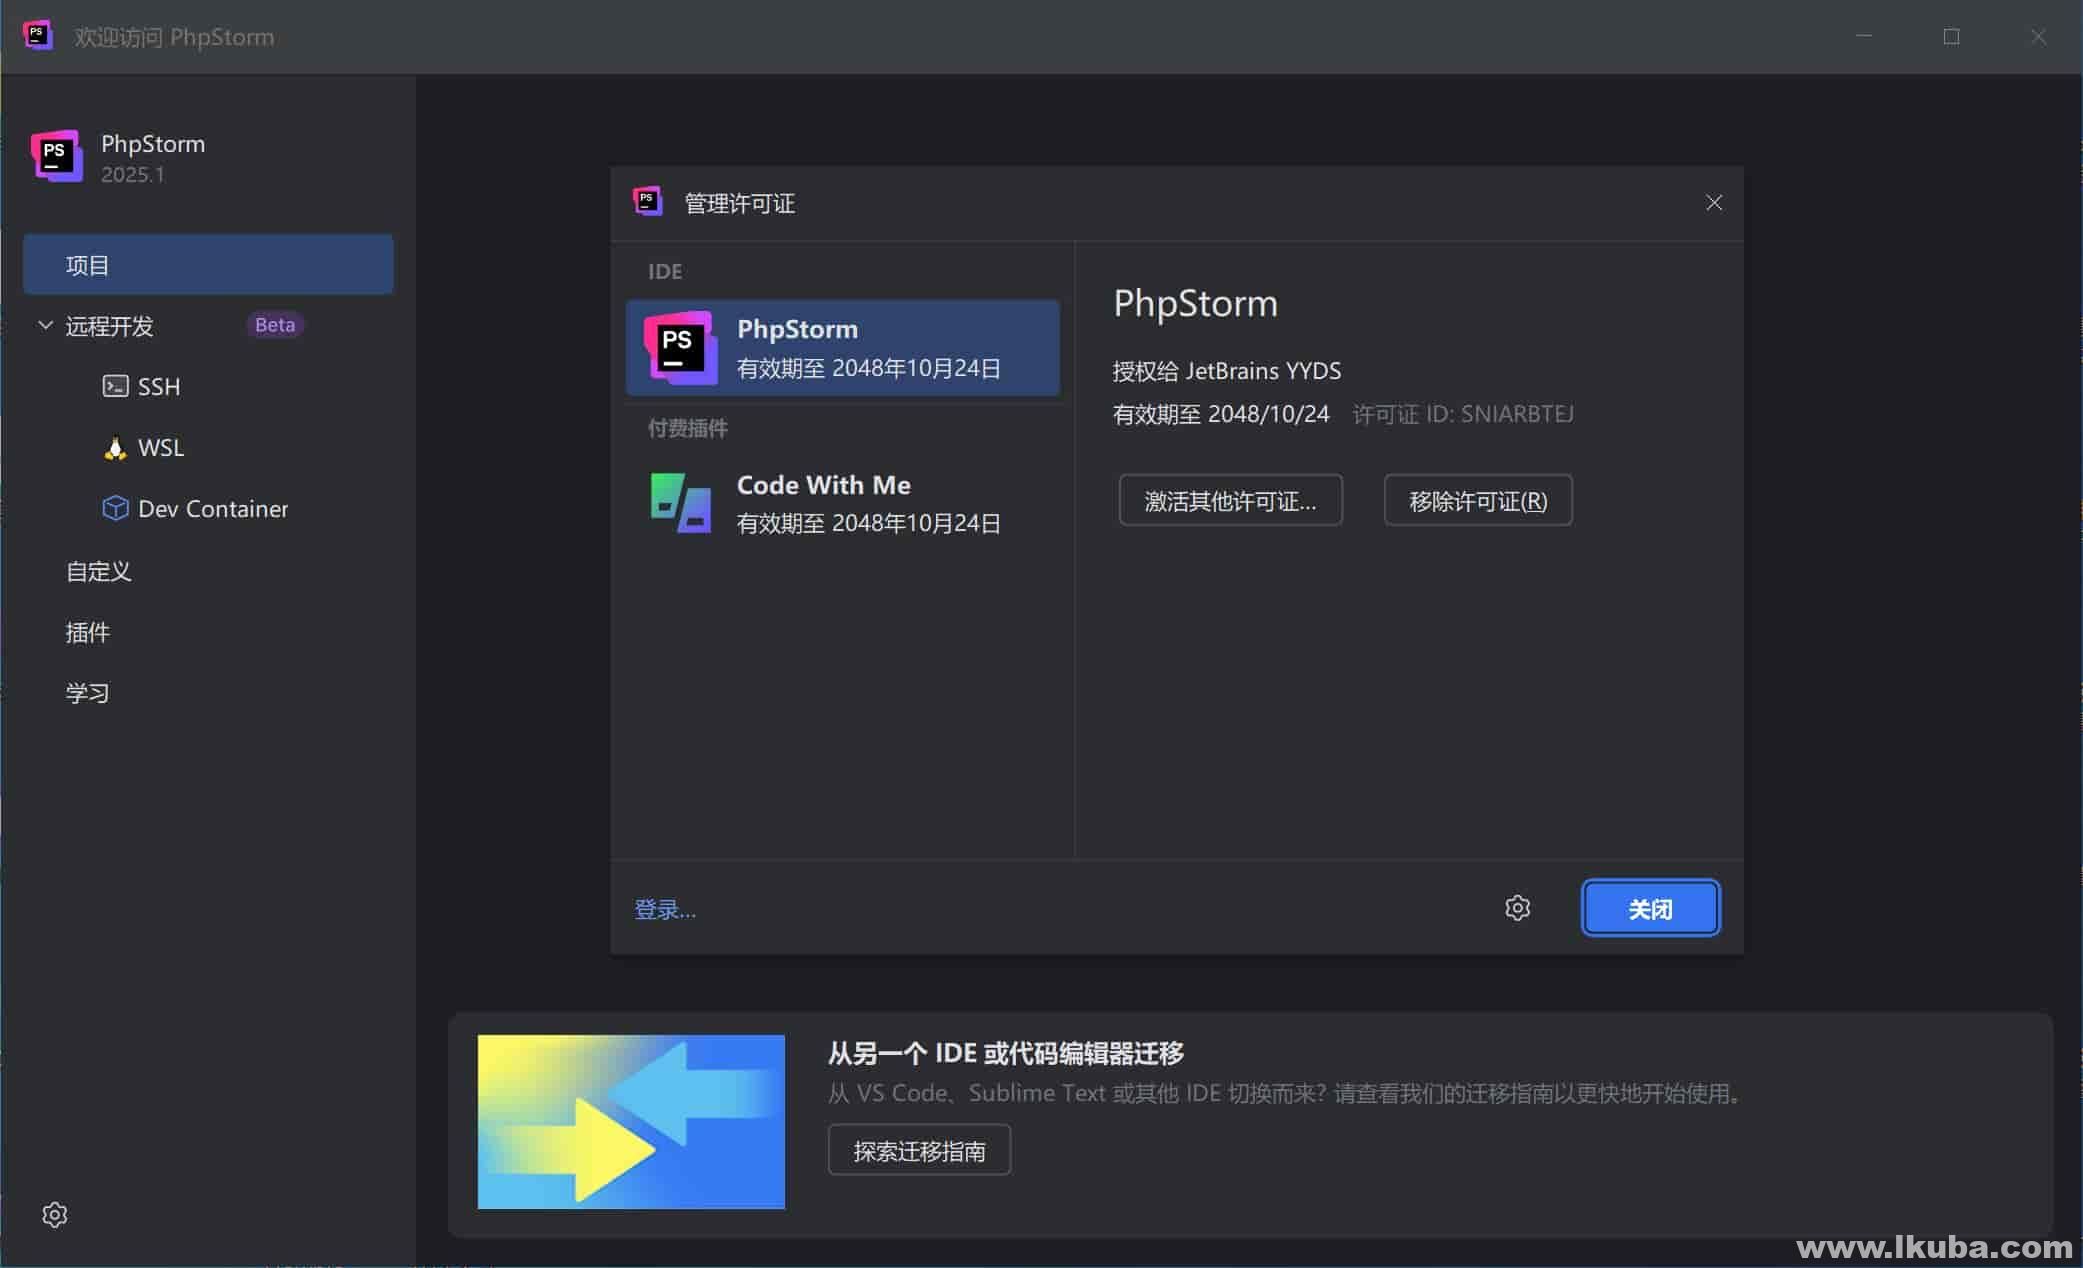2083x1268 pixels.
Task: Click the Beta badge
Action: (275, 325)
